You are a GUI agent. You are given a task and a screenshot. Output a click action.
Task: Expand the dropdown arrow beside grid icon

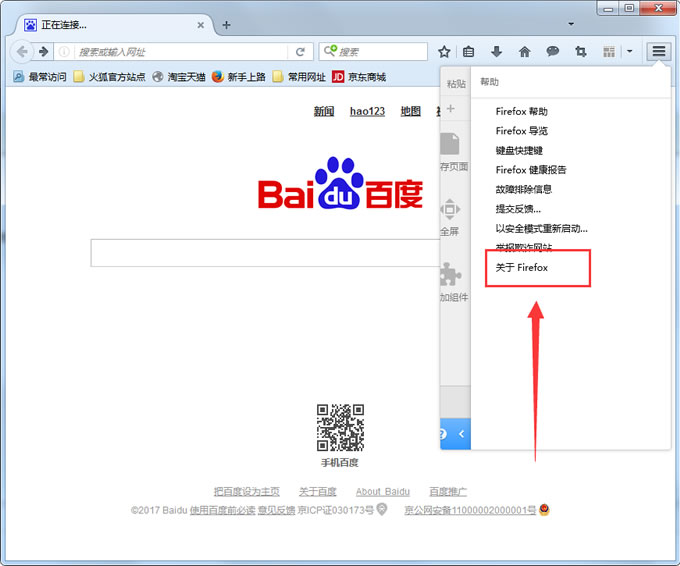(630, 52)
